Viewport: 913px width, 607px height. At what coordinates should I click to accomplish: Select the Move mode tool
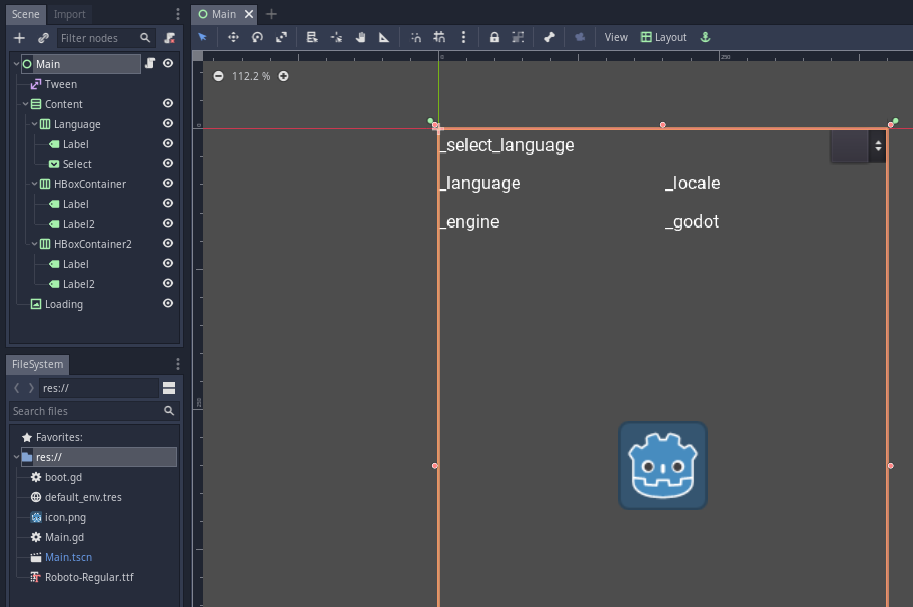[233, 37]
